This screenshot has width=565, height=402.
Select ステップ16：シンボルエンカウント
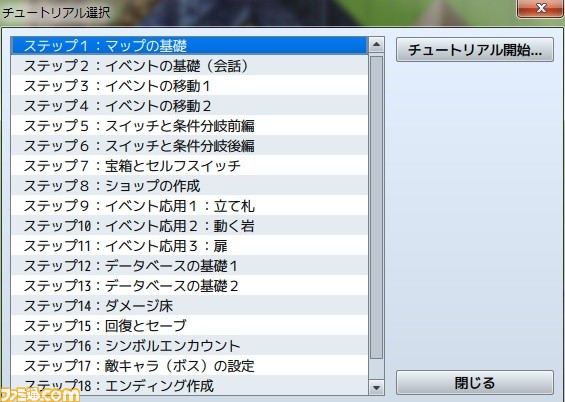point(190,346)
